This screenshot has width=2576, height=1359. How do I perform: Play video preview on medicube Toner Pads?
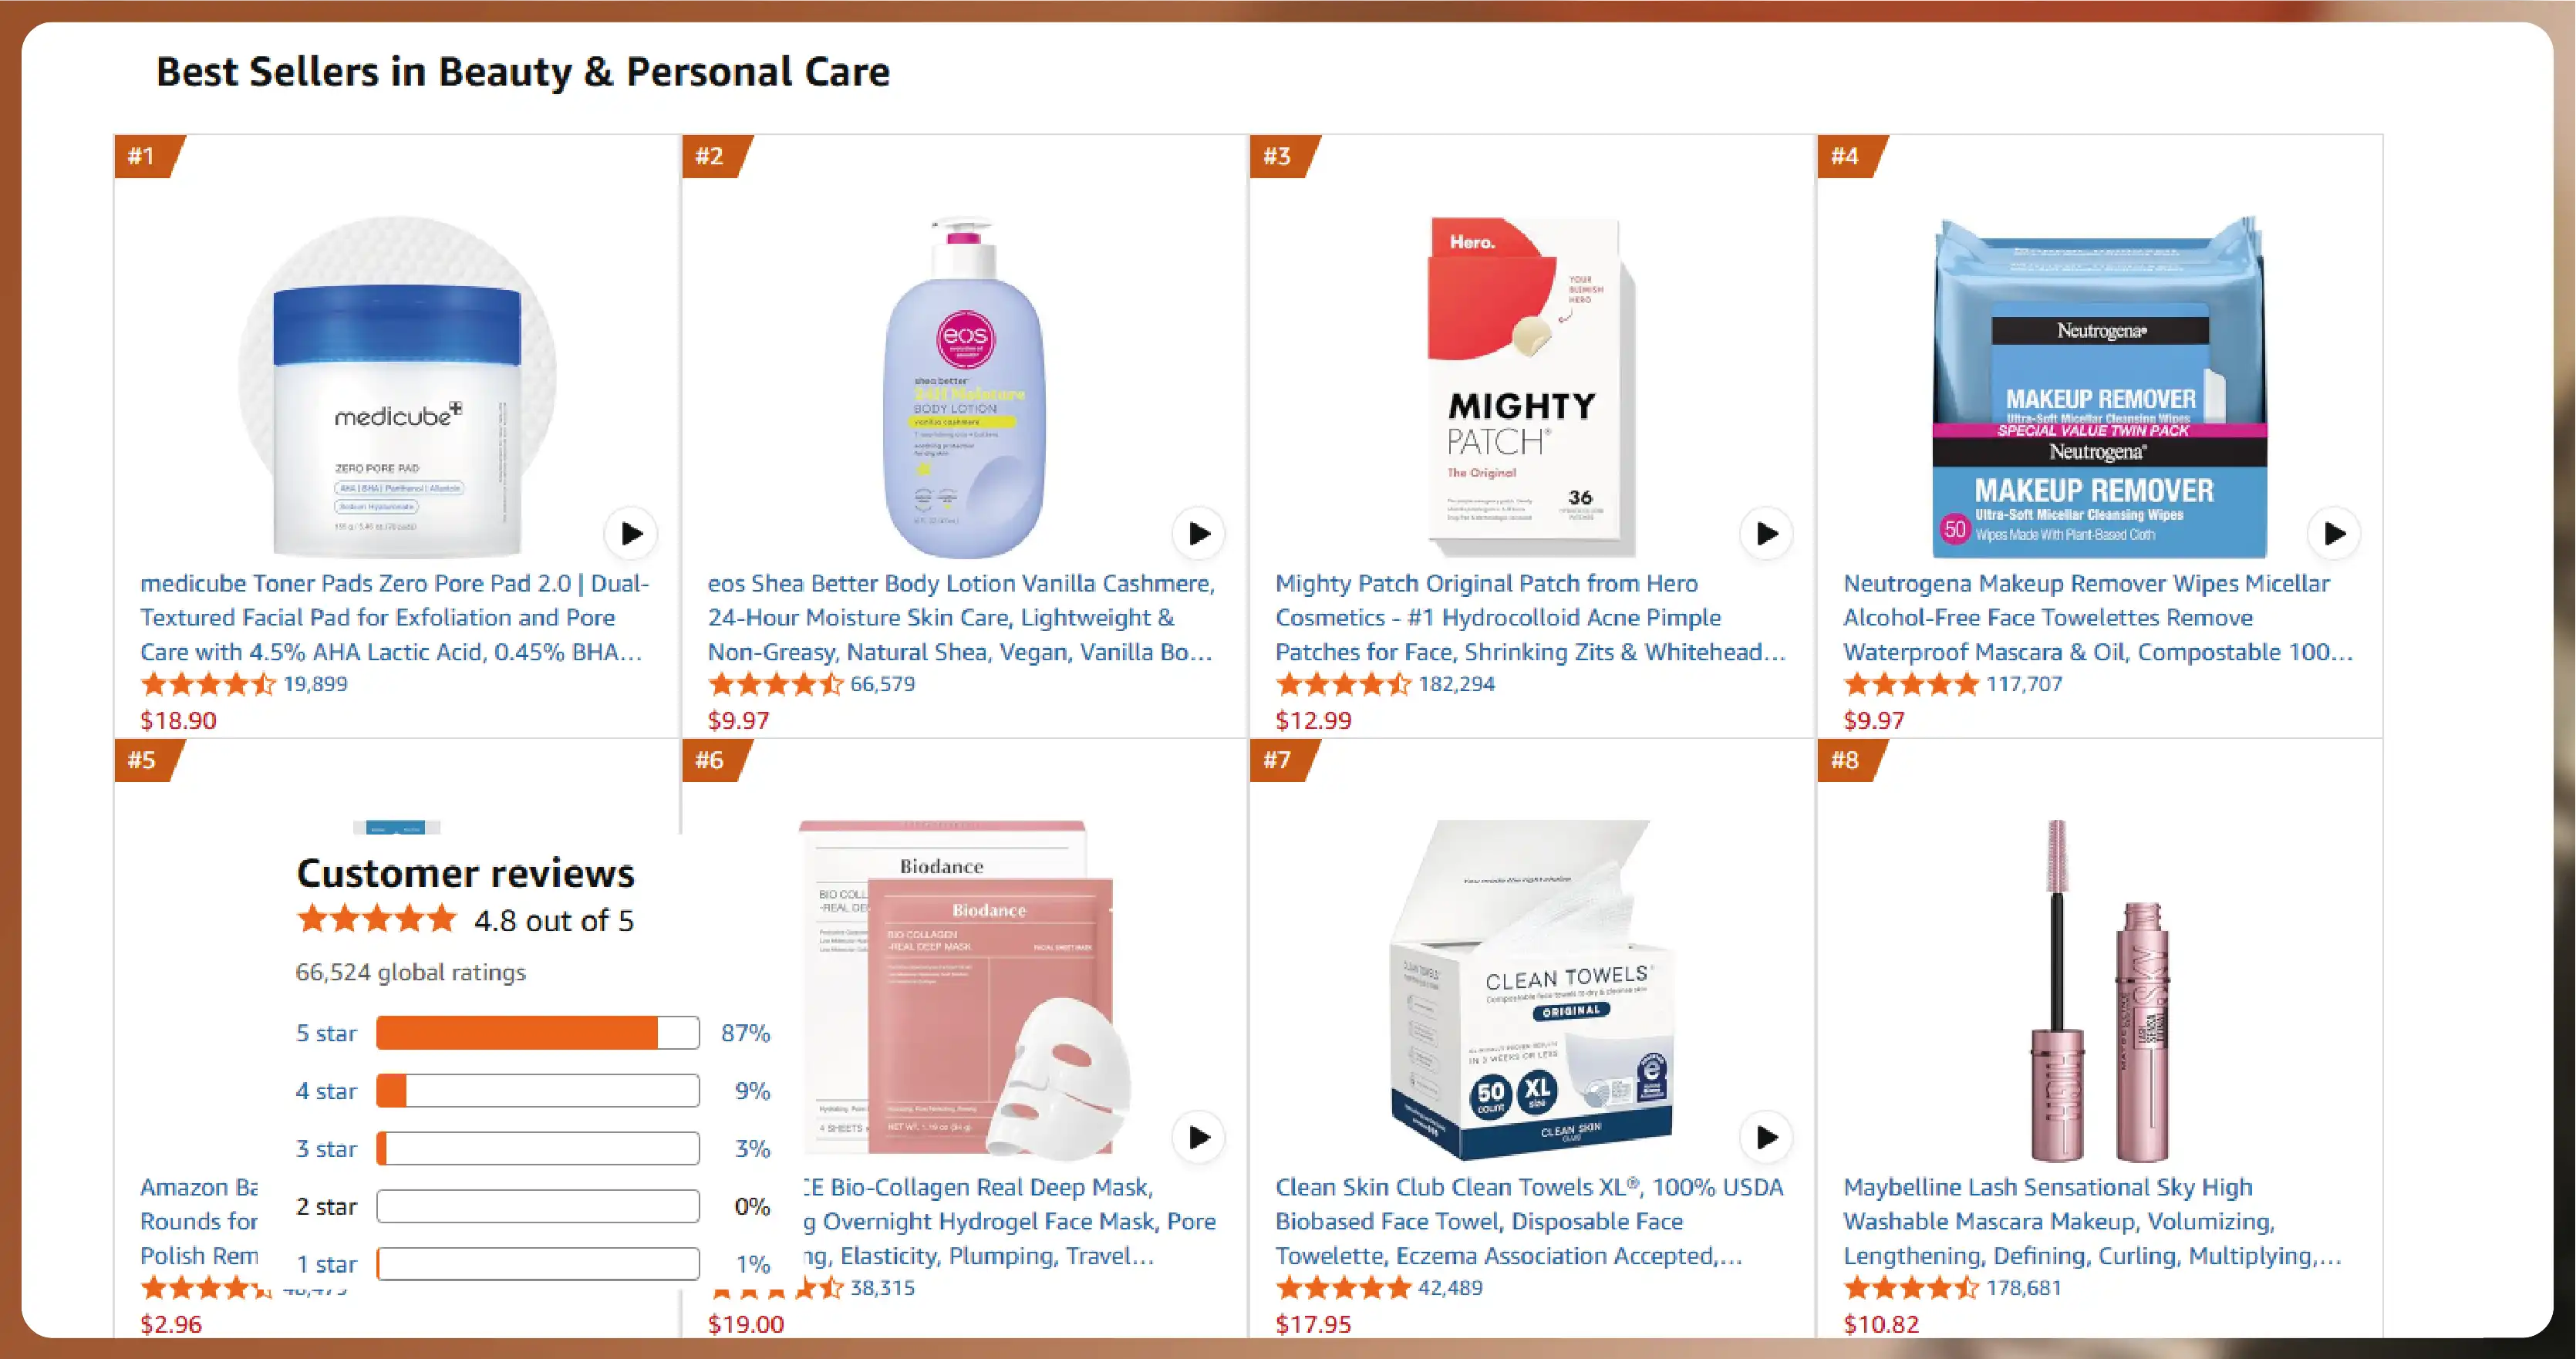click(631, 534)
